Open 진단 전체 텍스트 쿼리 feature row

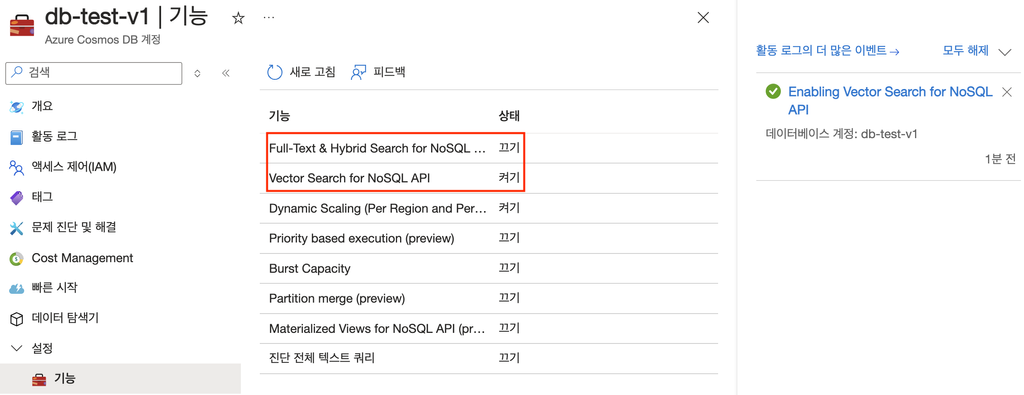click(x=322, y=358)
